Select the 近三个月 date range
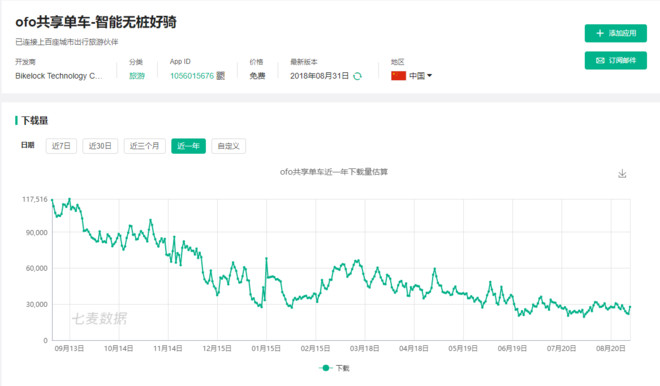Viewport: 660px width, 386px height. pos(144,146)
